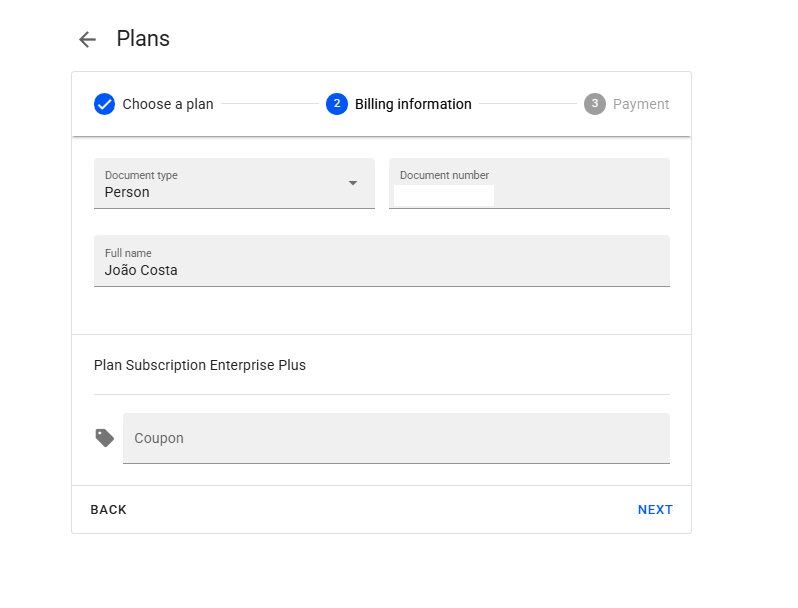Go to the Choose a plan step

coord(167,104)
